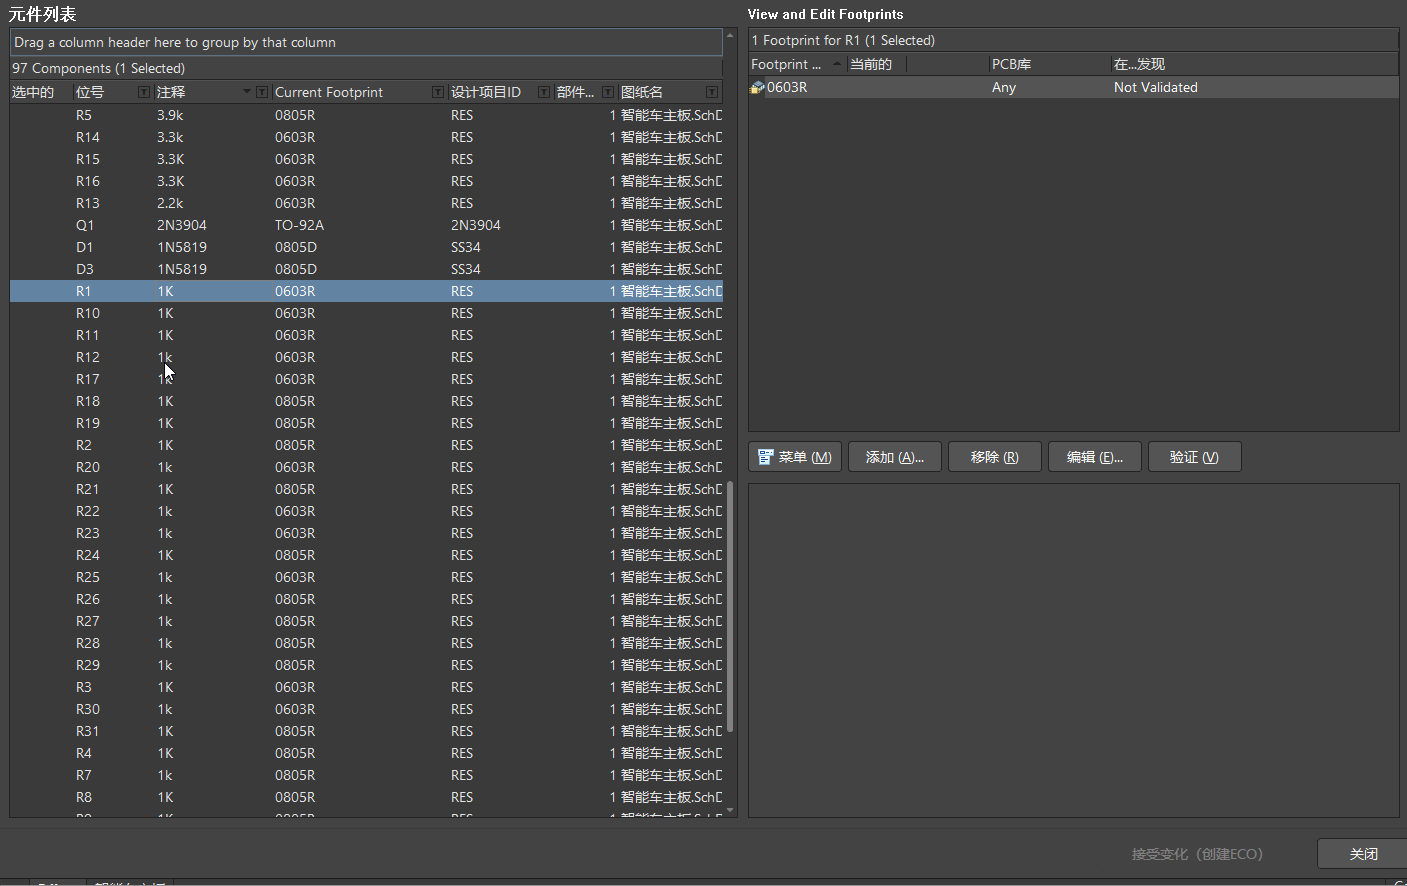Click the 部件 column filter icon
The height and width of the screenshot is (886, 1407).
[x=608, y=92]
